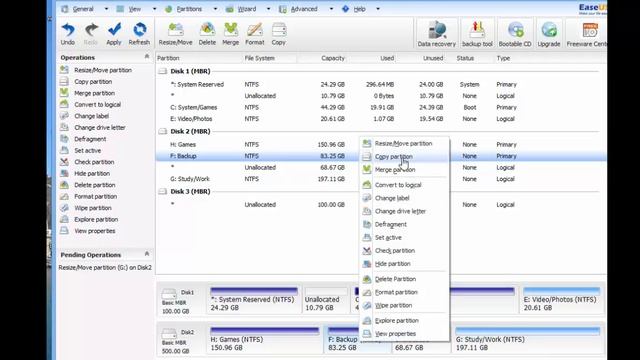Image resolution: width=640 pixels, height=360 pixels.
Task: Choose Change label in the context menu
Action: 404,198
